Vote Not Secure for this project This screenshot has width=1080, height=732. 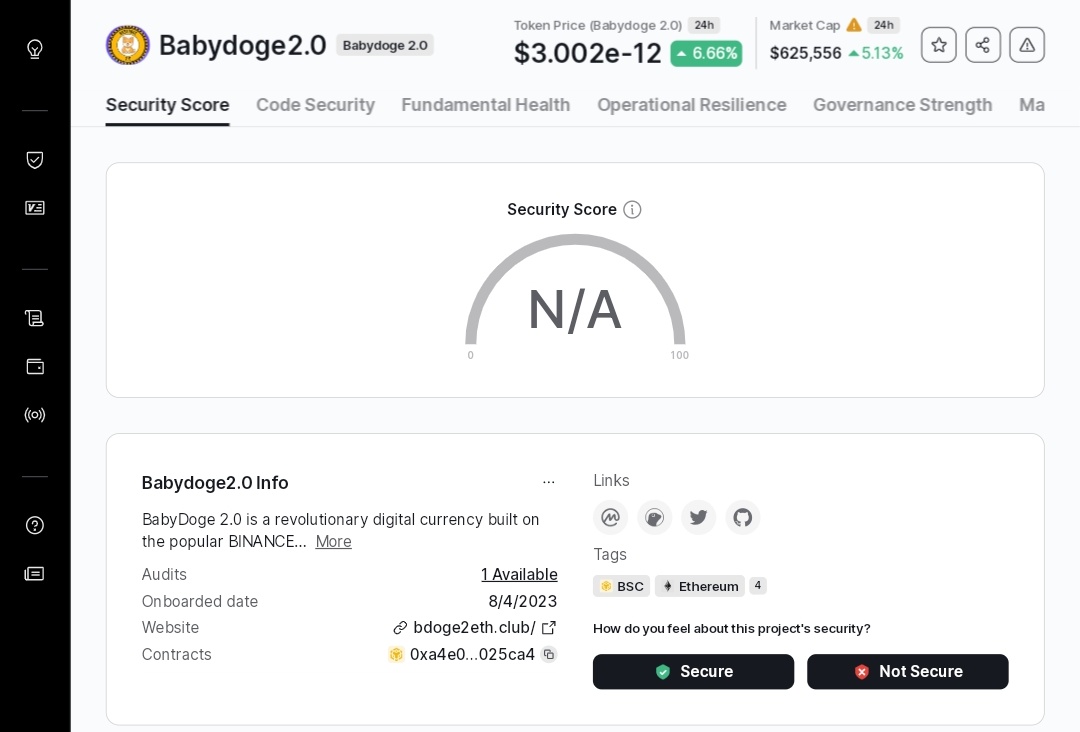tap(907, 671)
